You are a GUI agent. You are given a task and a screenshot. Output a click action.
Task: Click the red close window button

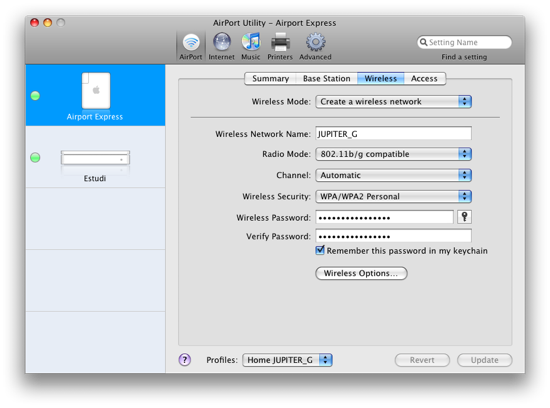coord(34,23)
